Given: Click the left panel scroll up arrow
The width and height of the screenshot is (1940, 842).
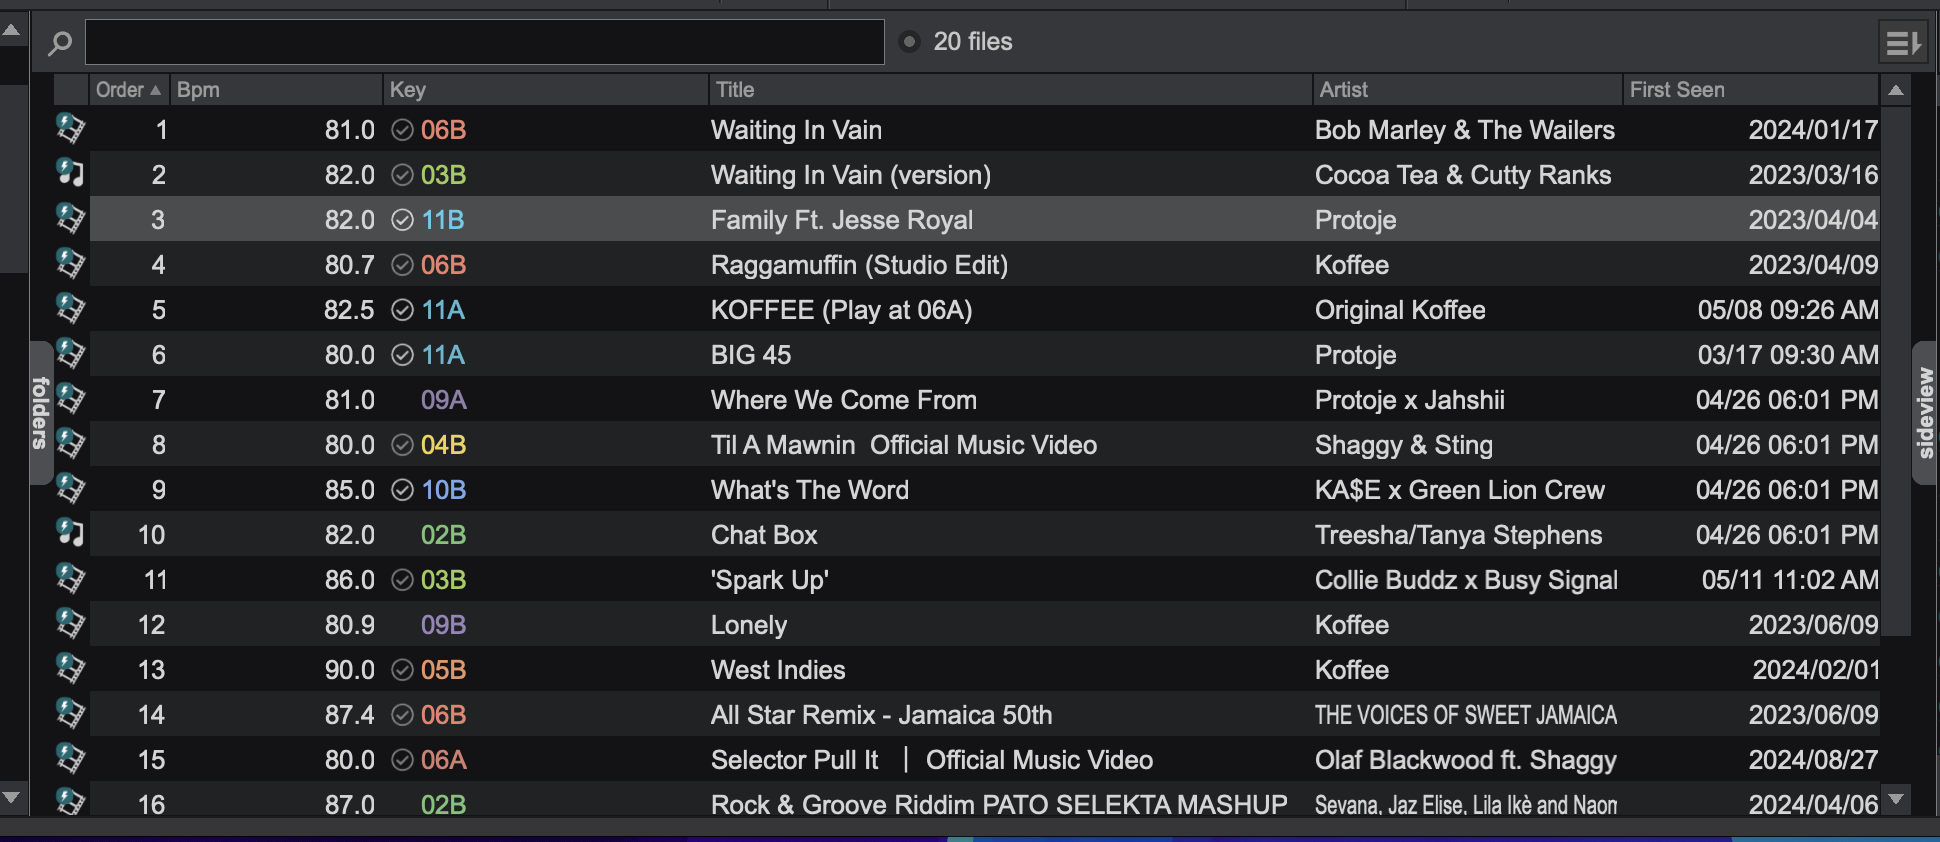Looking at the screenshot, I should point(12,30).
